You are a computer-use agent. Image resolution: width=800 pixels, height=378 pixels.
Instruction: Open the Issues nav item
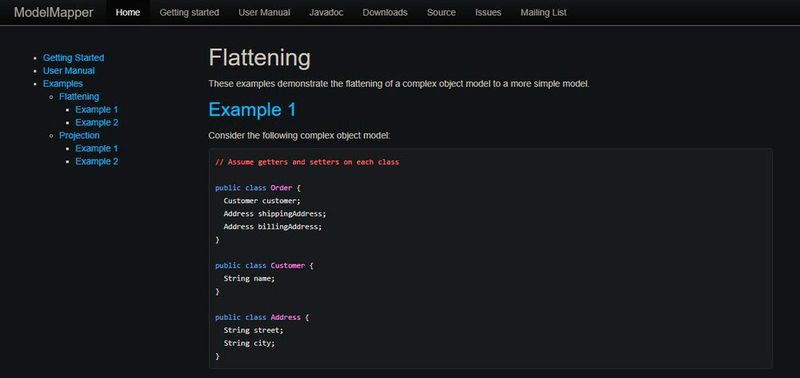(488, 12)
